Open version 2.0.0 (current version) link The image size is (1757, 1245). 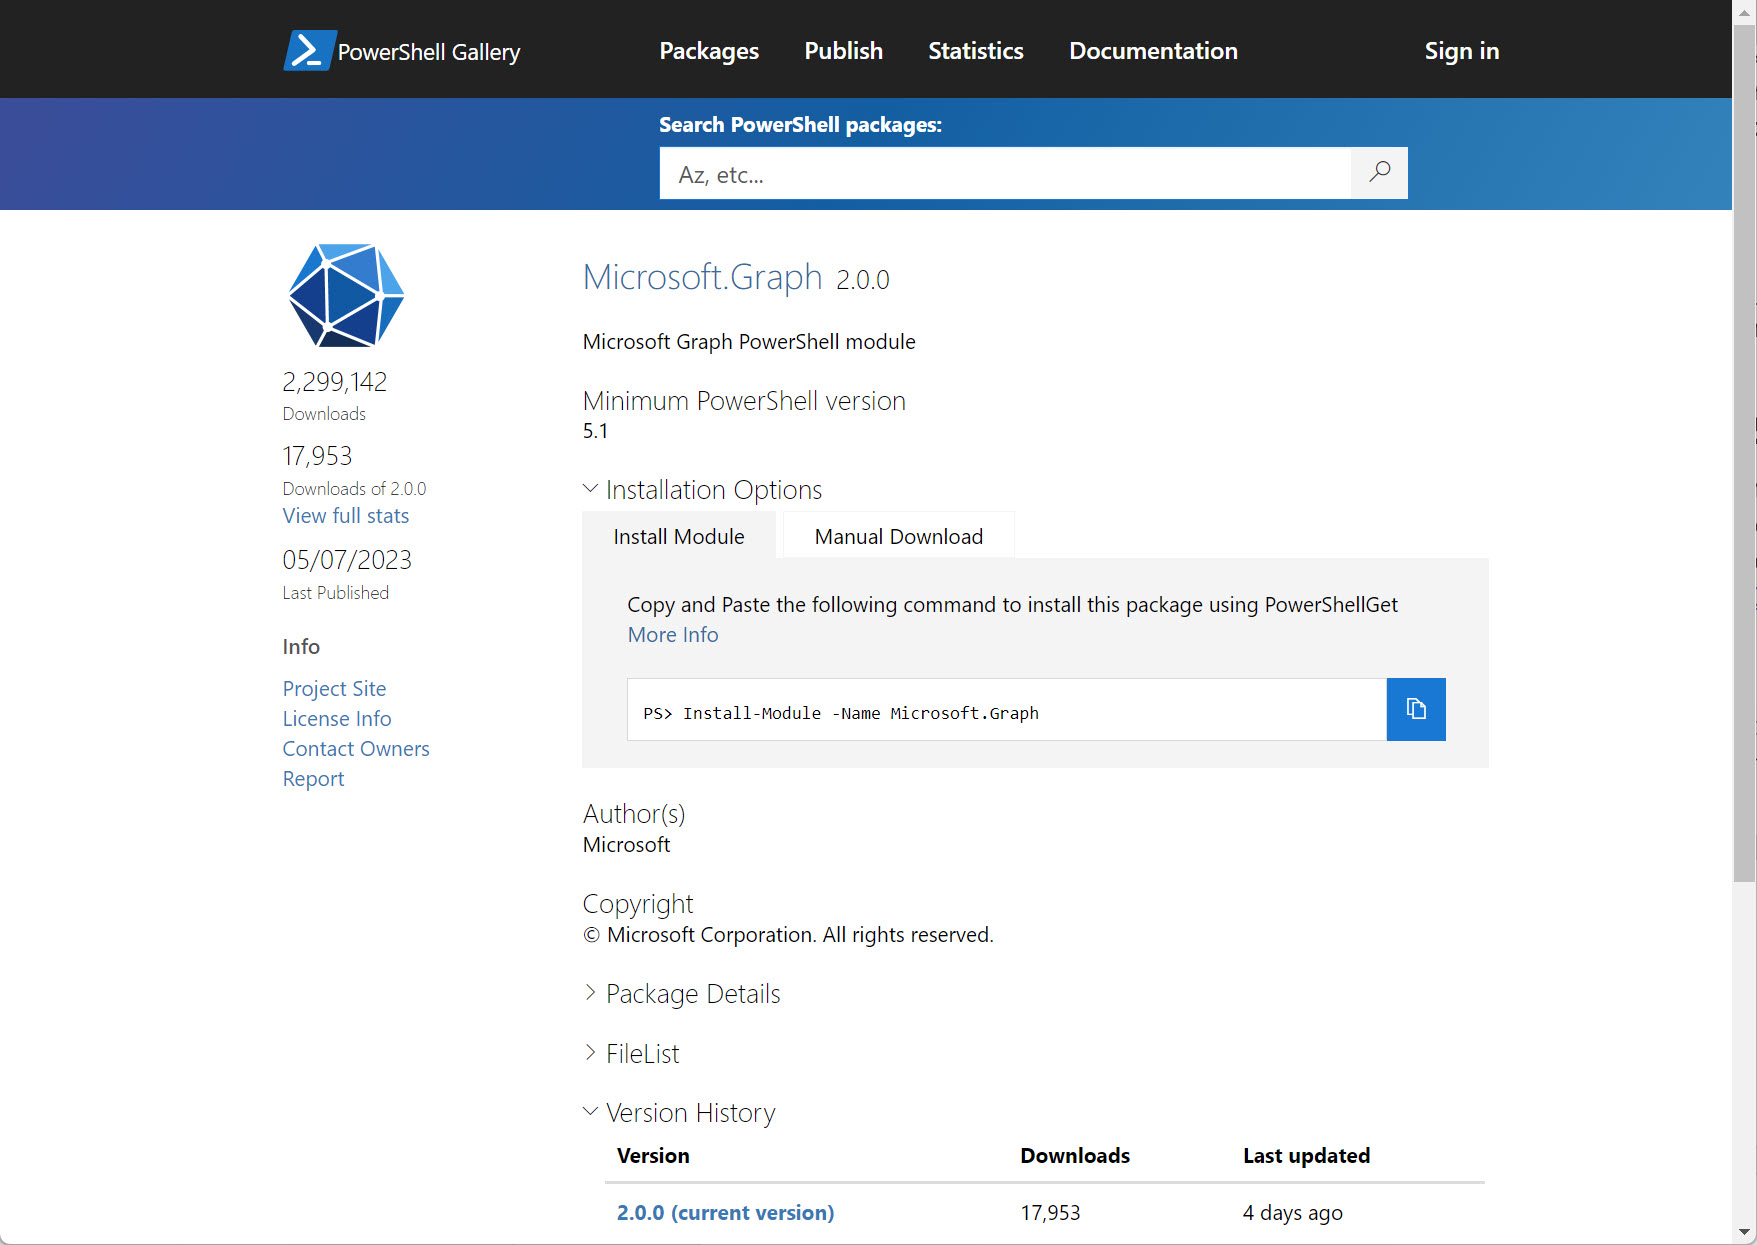tap(725, 1212)
